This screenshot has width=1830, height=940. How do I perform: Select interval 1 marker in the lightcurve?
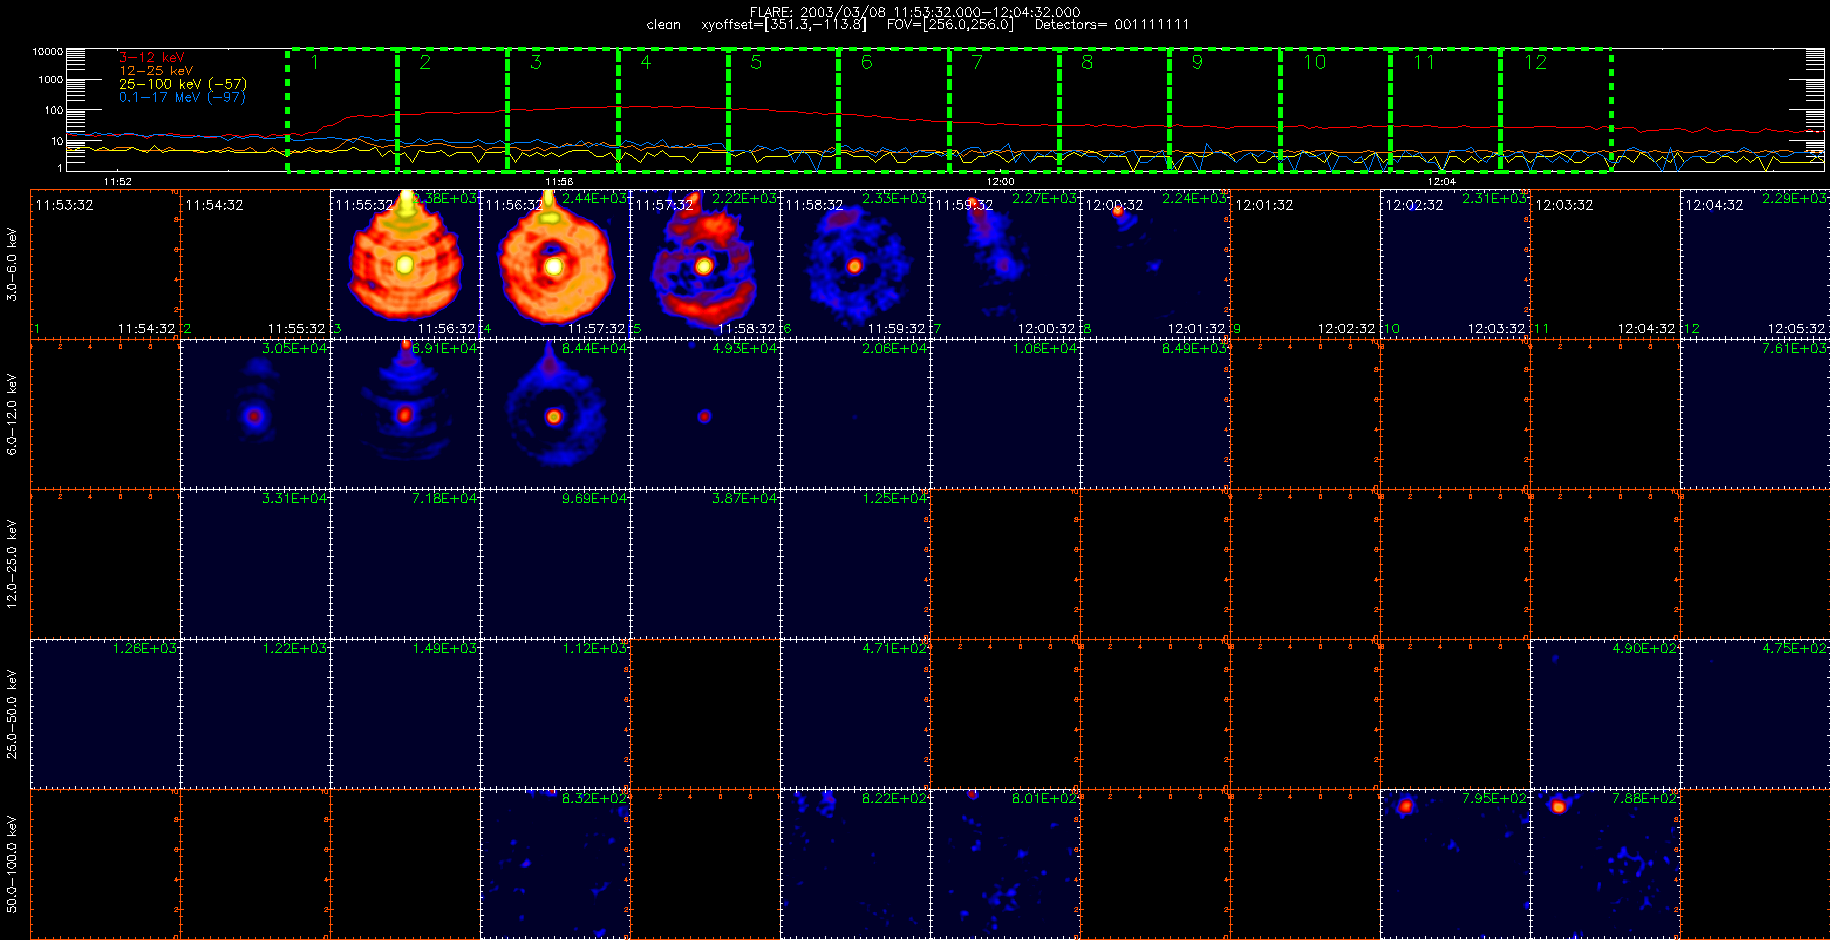click(x=315, y=62)
